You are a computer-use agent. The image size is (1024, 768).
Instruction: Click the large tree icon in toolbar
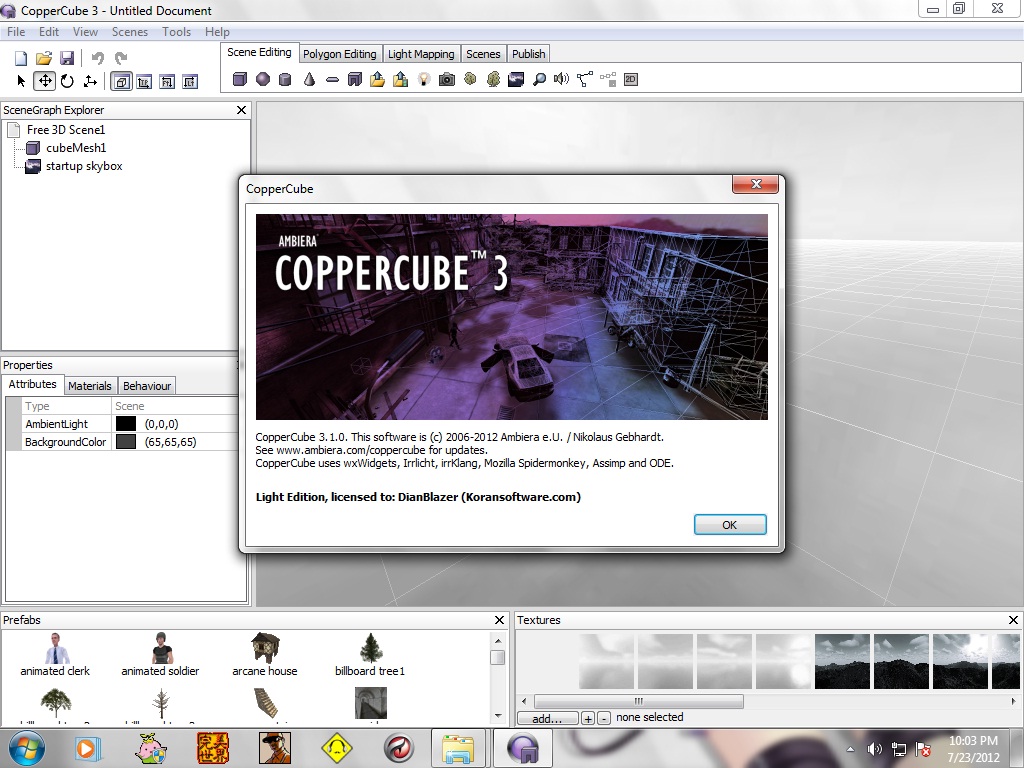[494, 79]
